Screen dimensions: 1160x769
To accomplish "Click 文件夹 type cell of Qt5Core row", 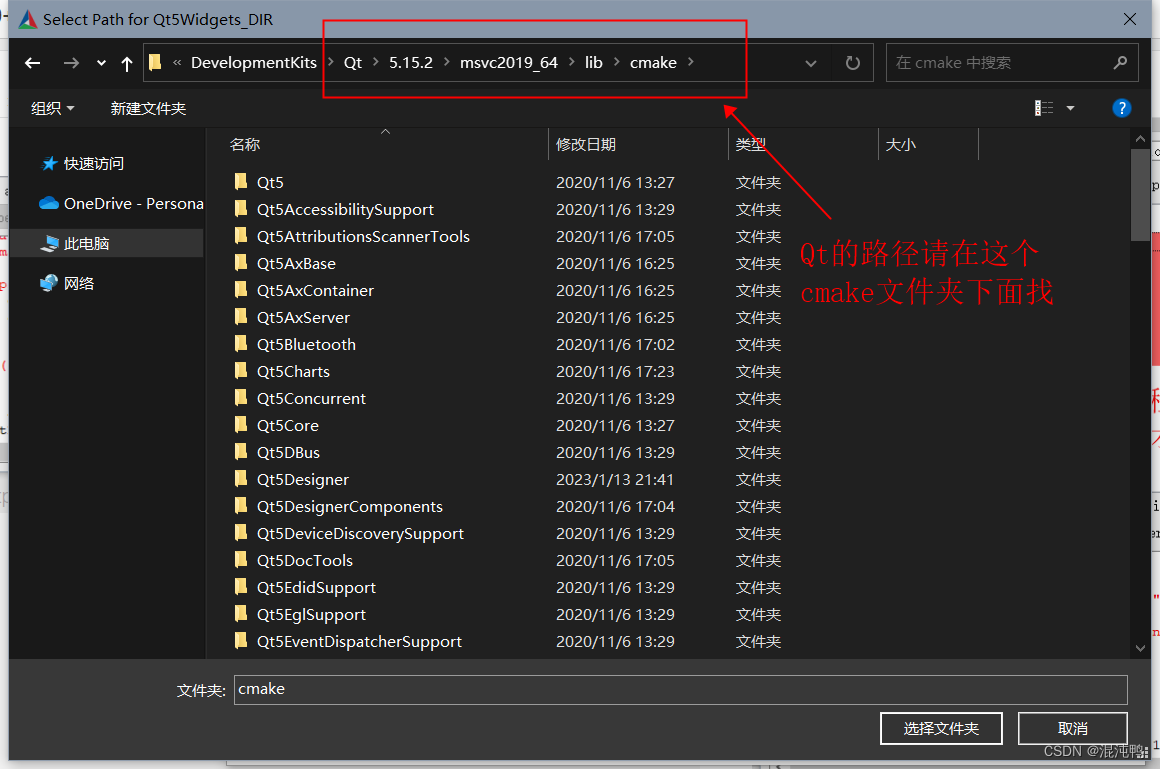I will pos(758,426).
